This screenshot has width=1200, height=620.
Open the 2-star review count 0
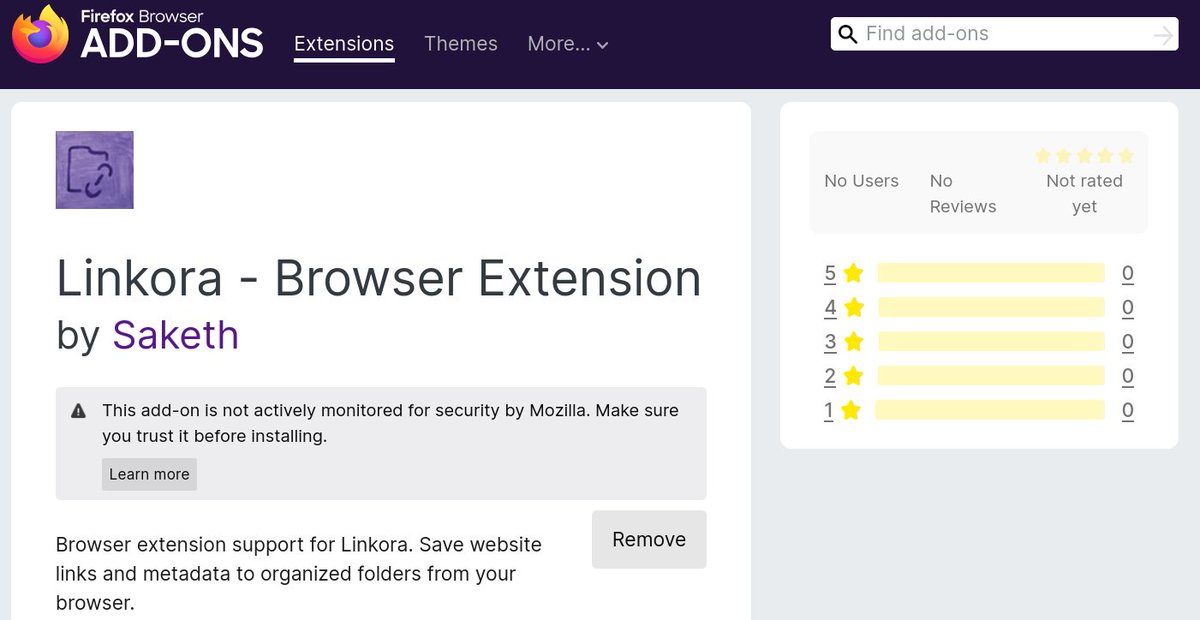click(x=1128, y=376)
